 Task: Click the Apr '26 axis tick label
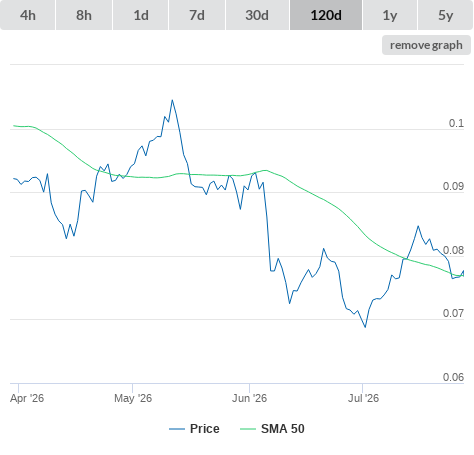click(27, 398)
